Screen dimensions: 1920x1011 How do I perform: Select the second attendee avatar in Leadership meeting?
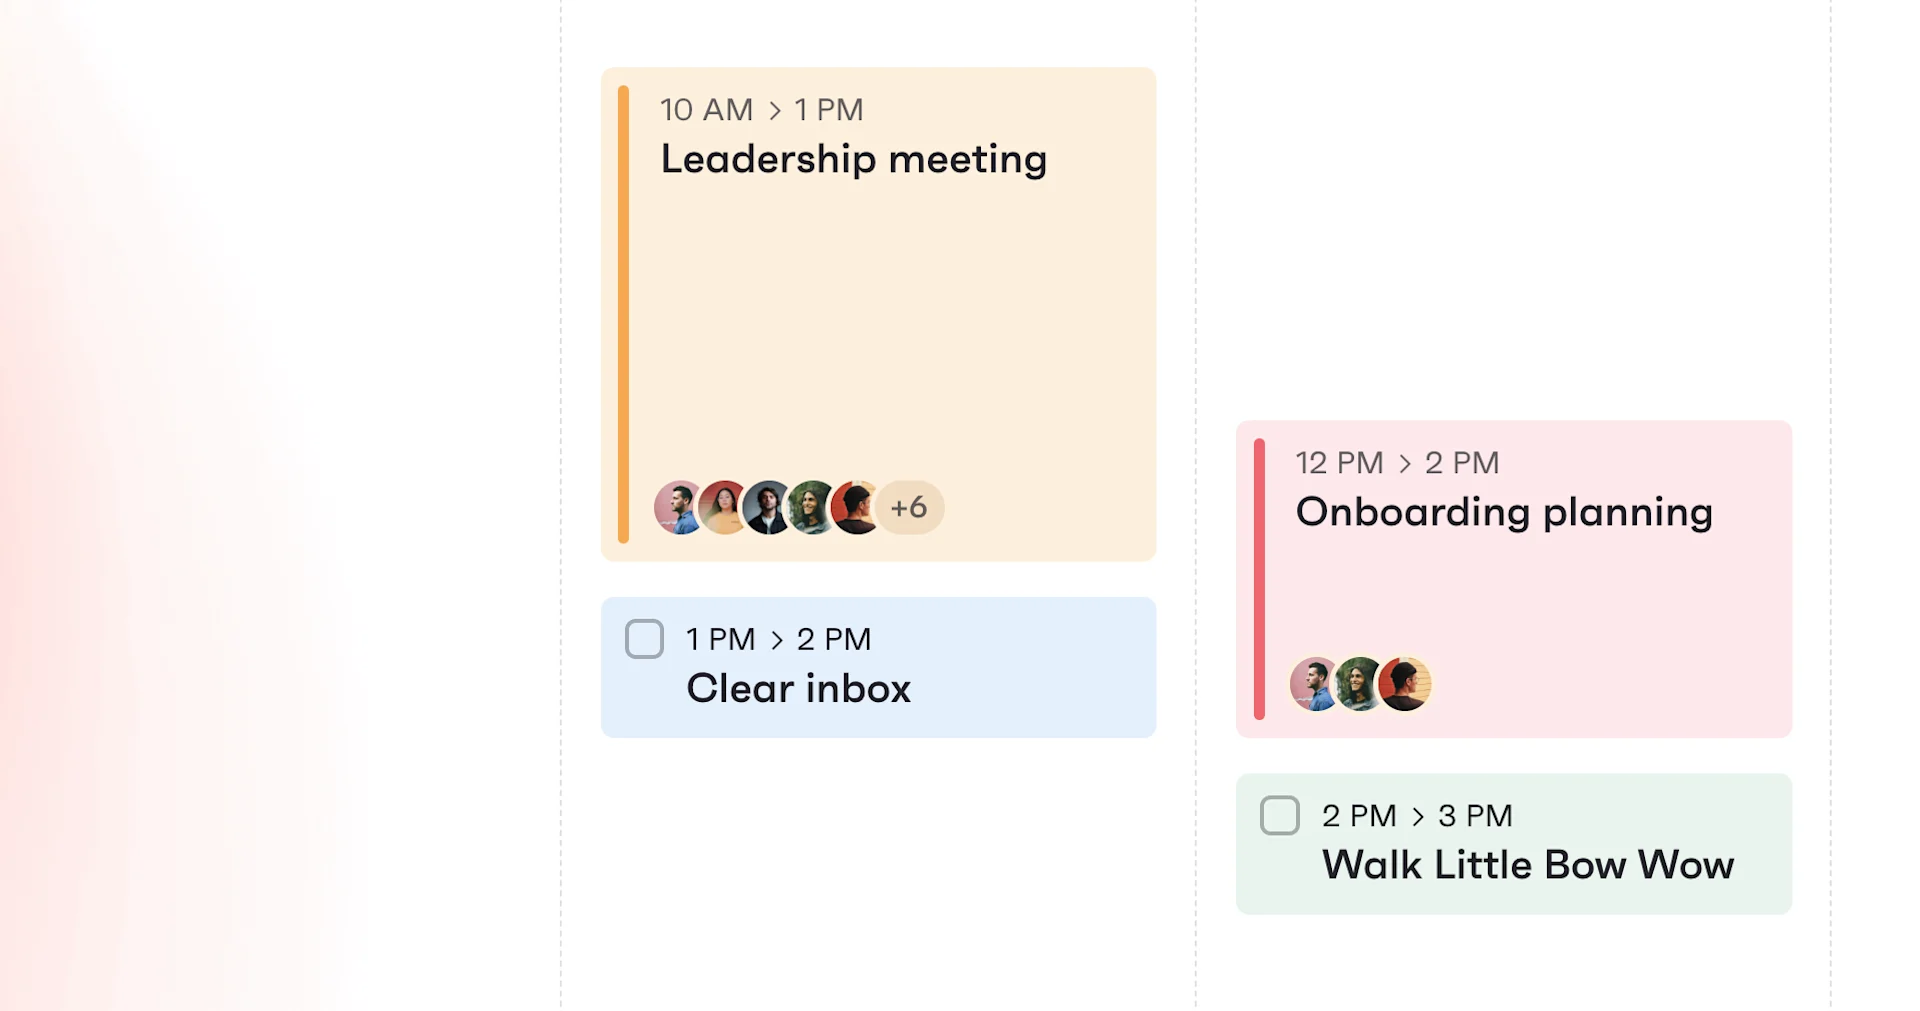coord(725,508)
